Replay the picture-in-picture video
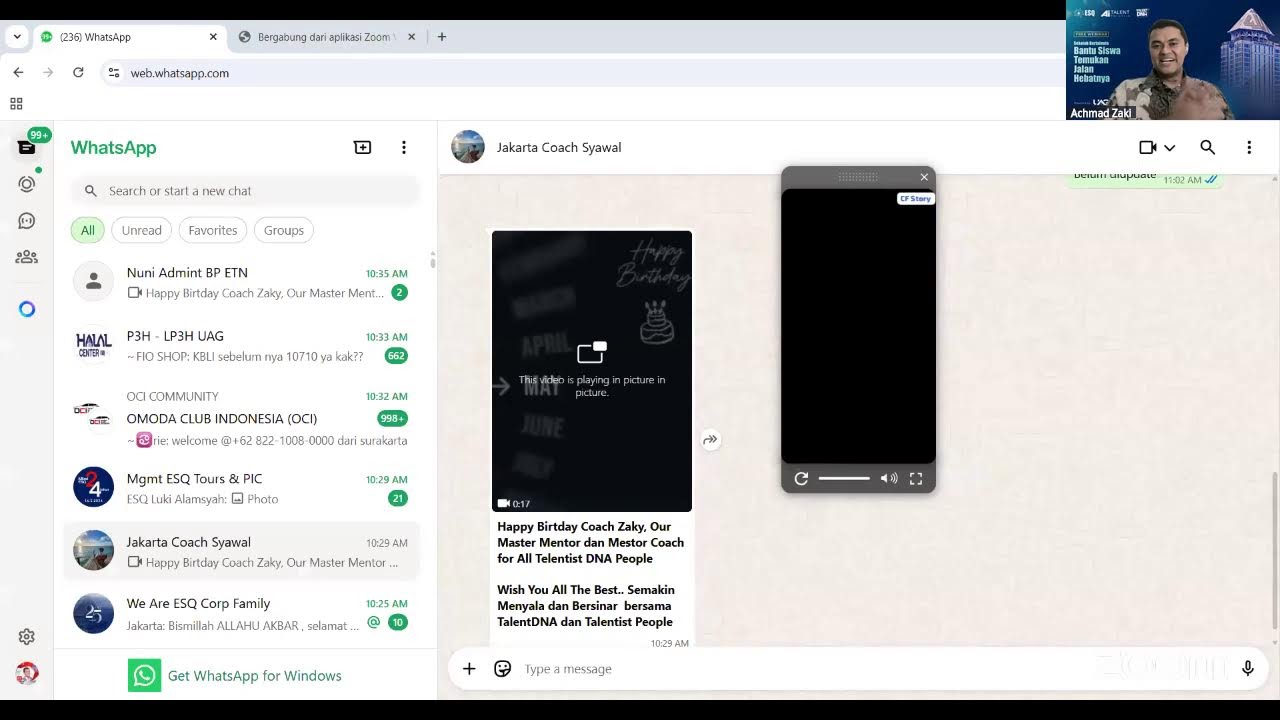 click(x=801, y=479)
